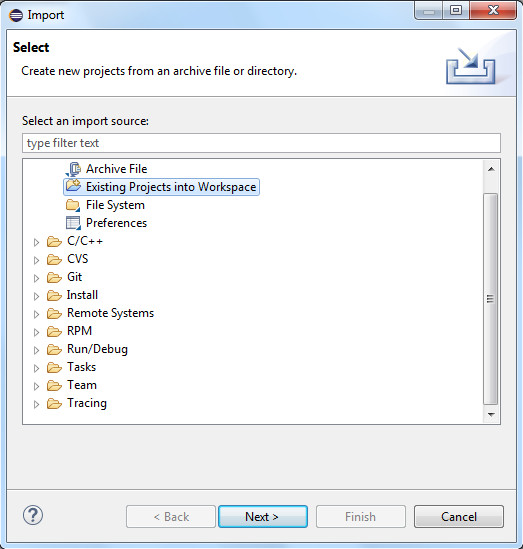The height and width of the screenshot is (549, 523).
Task: Click the Existing Projects into Workspace icon
Action: [74, 186]
